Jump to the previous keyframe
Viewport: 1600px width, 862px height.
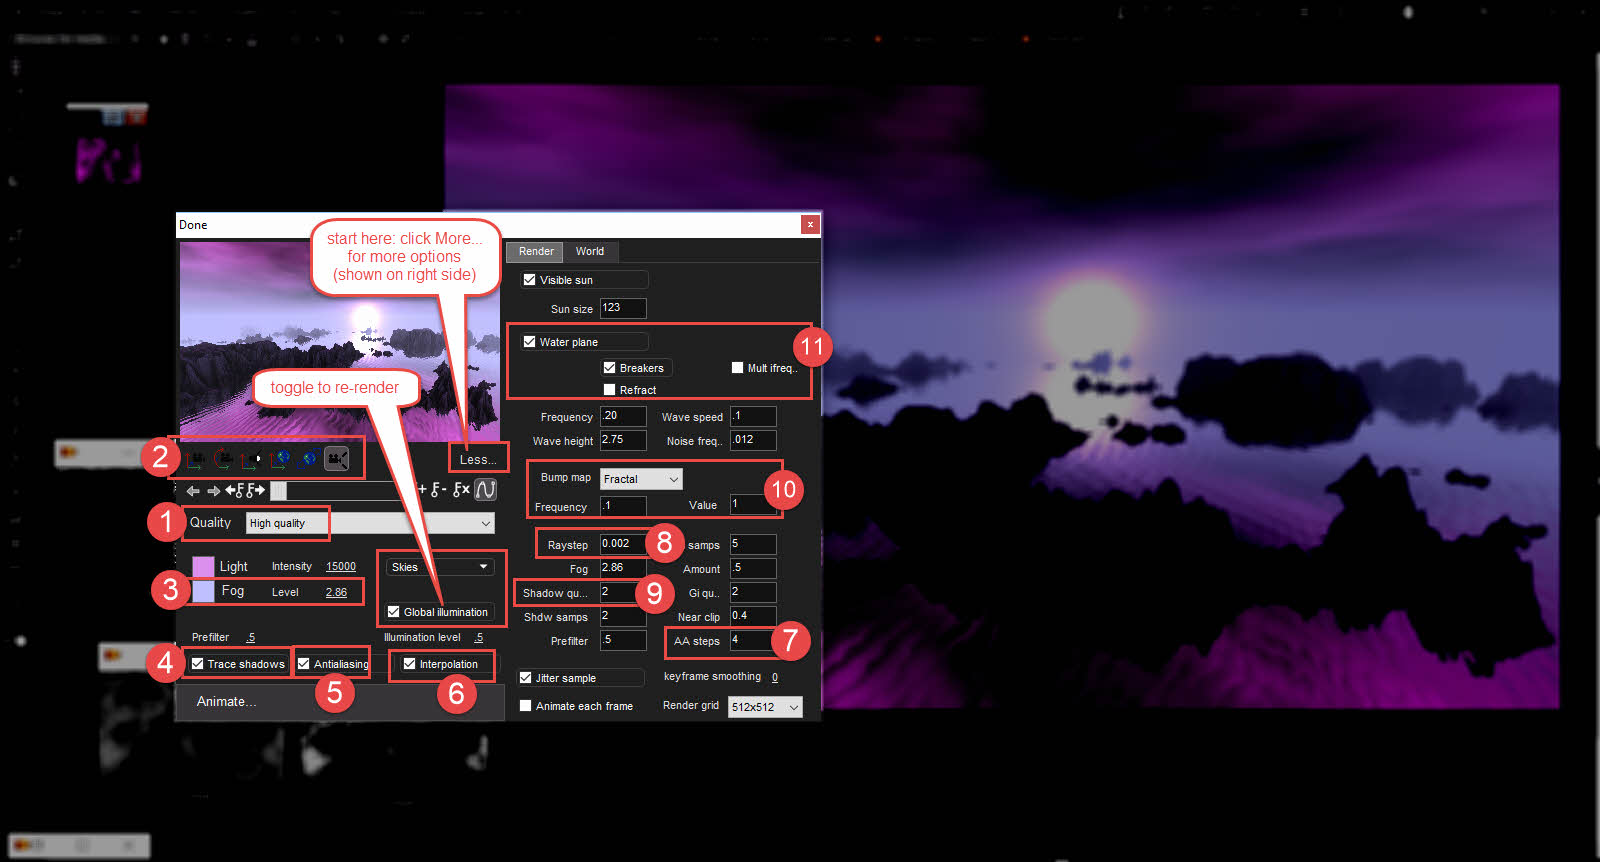233,490
